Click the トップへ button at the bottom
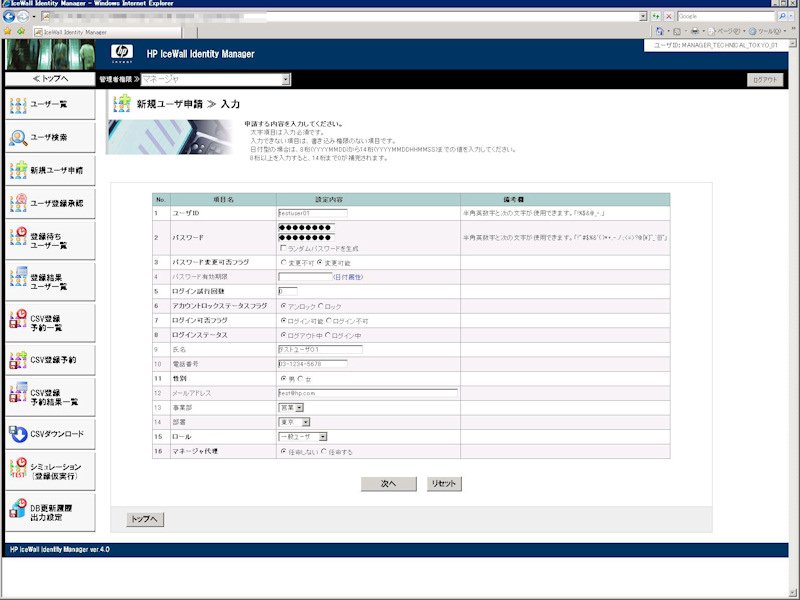800x600 pixels. click(x=145, y=519)
